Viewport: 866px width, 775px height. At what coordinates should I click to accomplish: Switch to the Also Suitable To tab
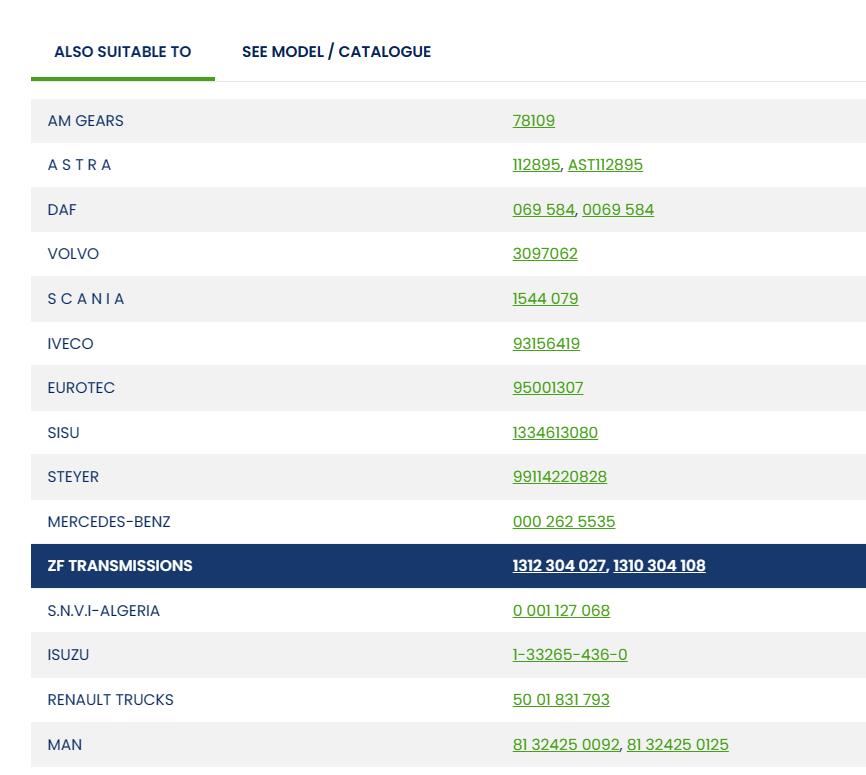click(122, 52)
